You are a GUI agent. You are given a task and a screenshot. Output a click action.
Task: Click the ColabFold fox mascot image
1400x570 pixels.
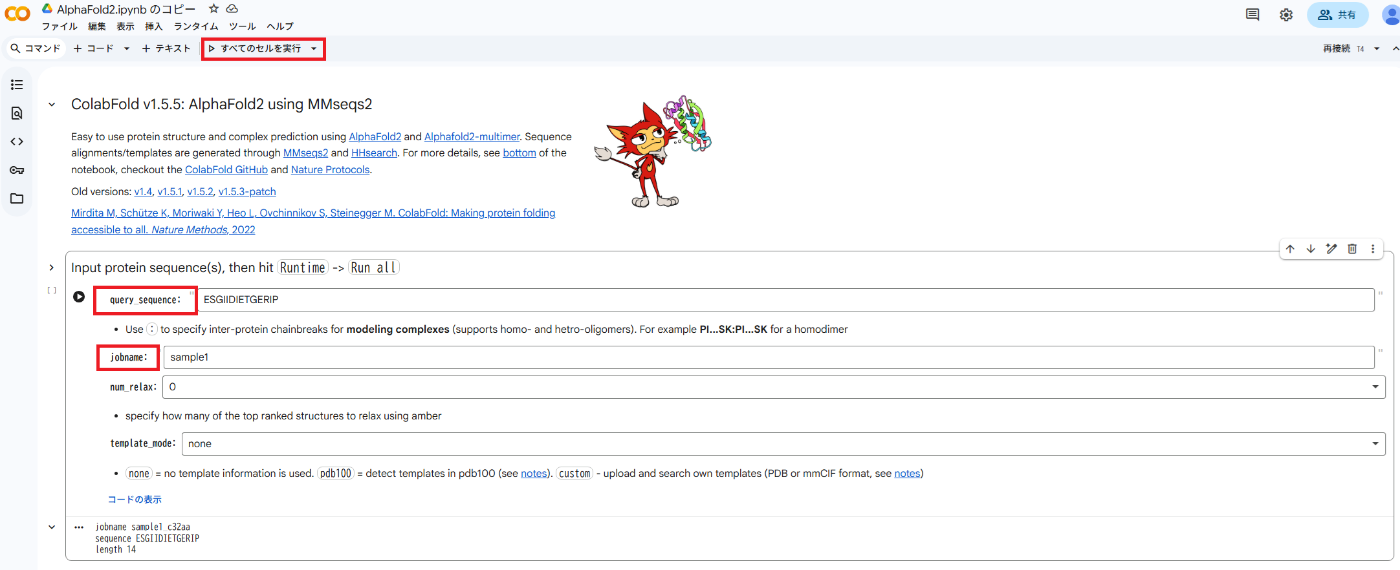click(x=654, y=151)
